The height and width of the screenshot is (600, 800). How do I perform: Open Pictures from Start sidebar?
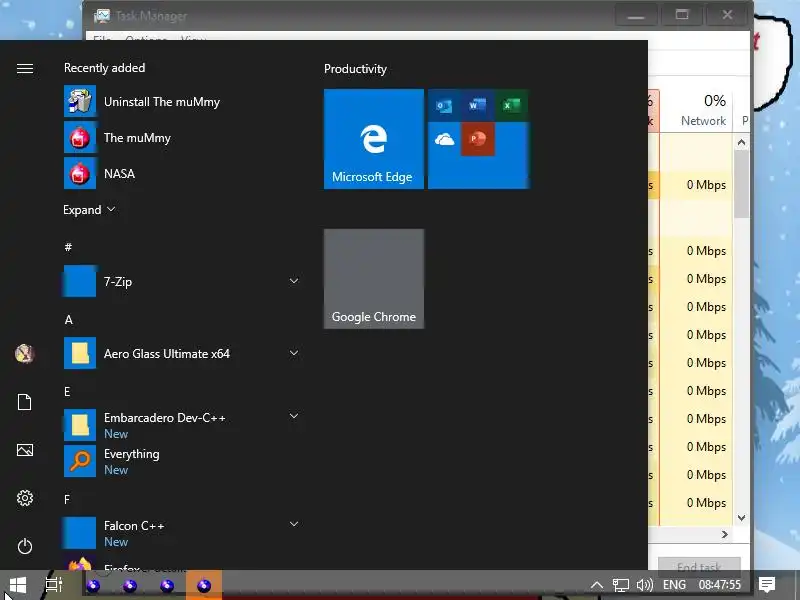tap(24, 450)
